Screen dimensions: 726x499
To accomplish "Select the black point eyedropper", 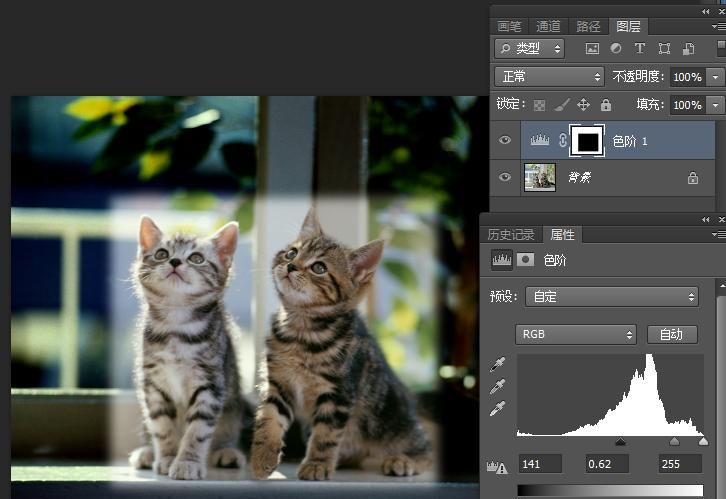I will [497, 365].
